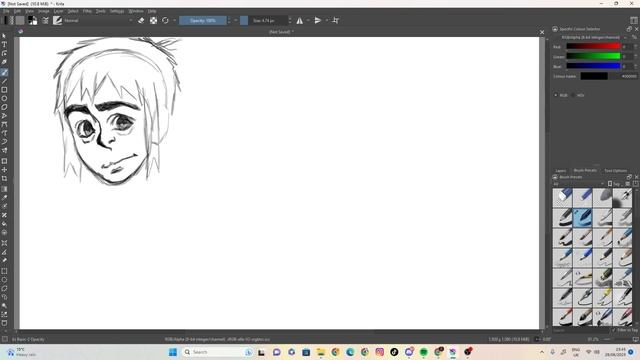Switch to the Tool Options tab
Screen dimensions: 640x360
coord(616,171)
